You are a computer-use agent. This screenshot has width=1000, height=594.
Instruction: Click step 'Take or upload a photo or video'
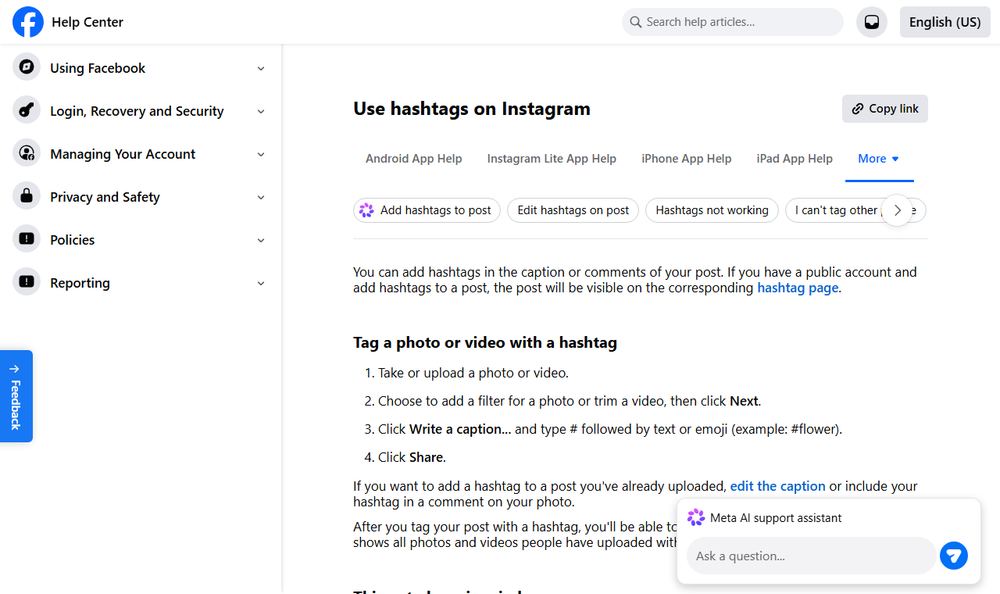tap(473, 373)
